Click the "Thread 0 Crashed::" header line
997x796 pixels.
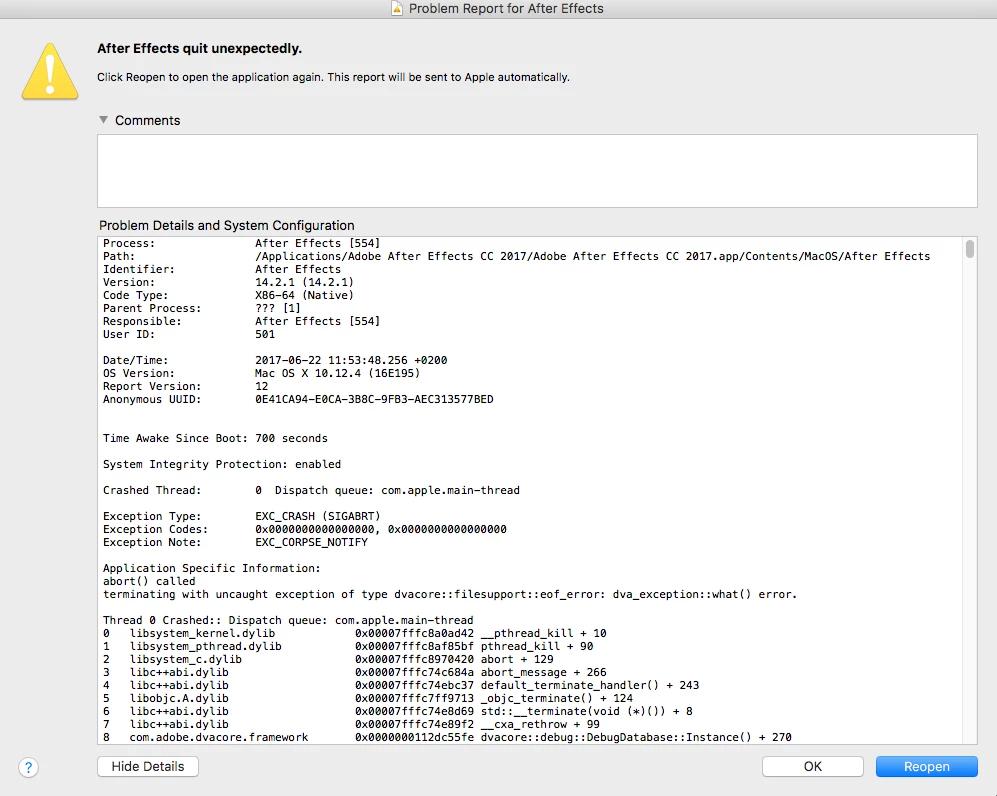tap(288, 621)
